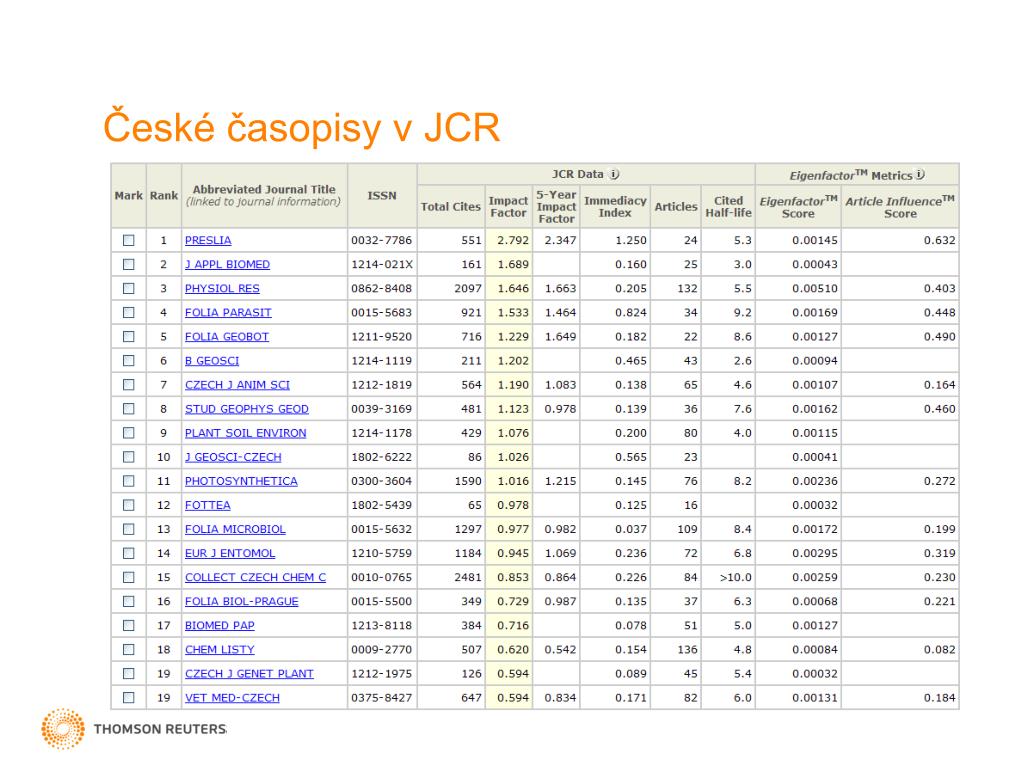Click total cites value 2481
The image size is (1024, 768).
[x=468, y=577]
